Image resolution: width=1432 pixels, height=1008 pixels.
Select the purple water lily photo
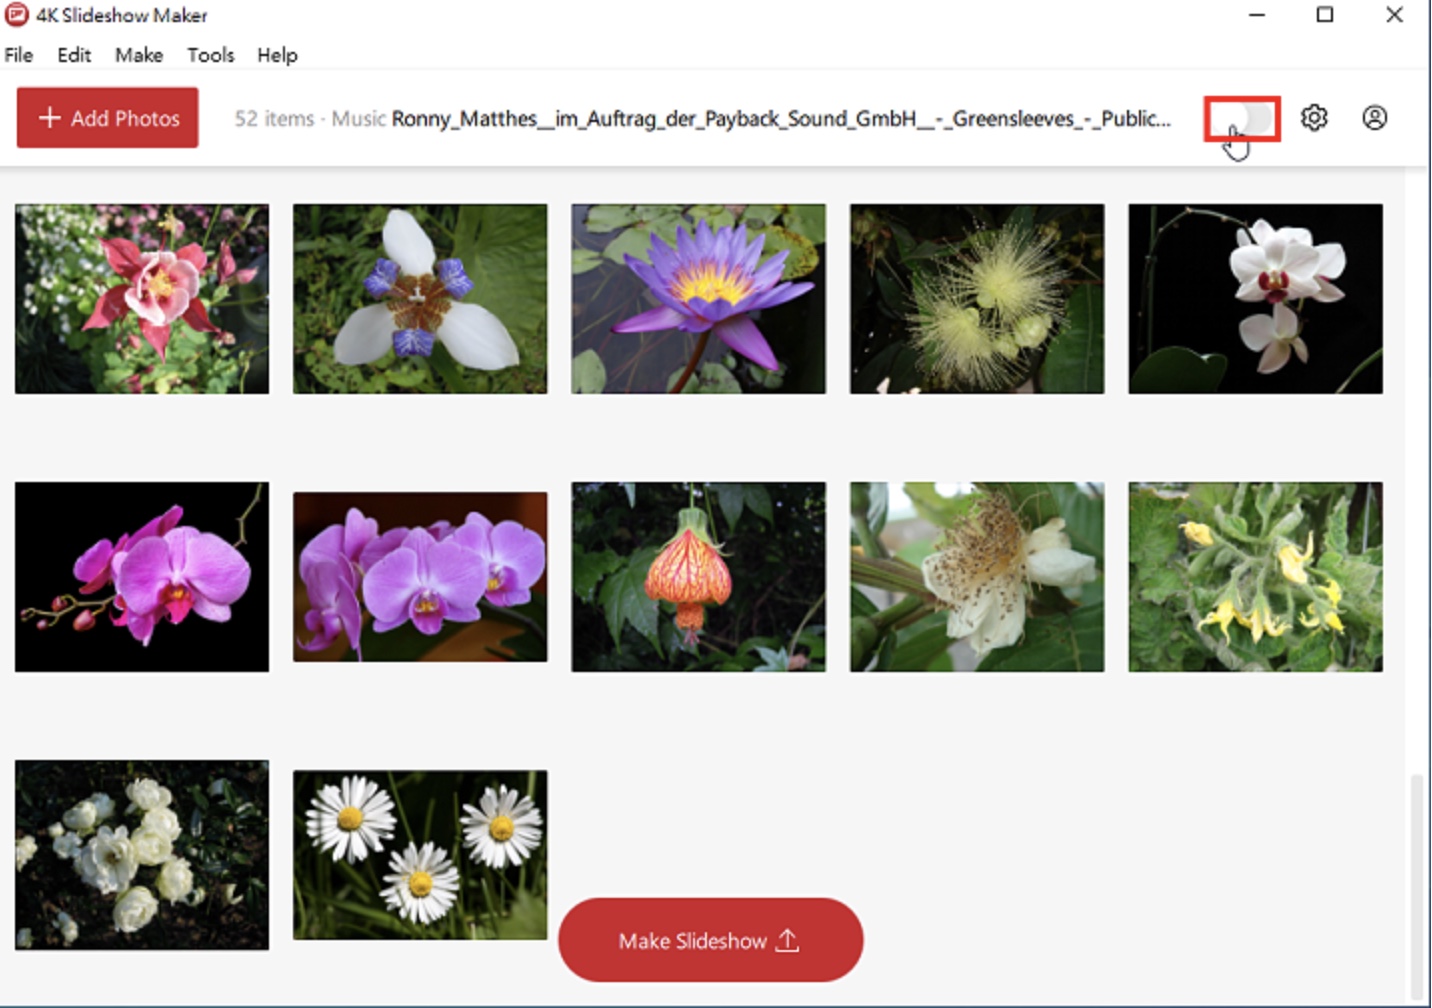point(699,299)
